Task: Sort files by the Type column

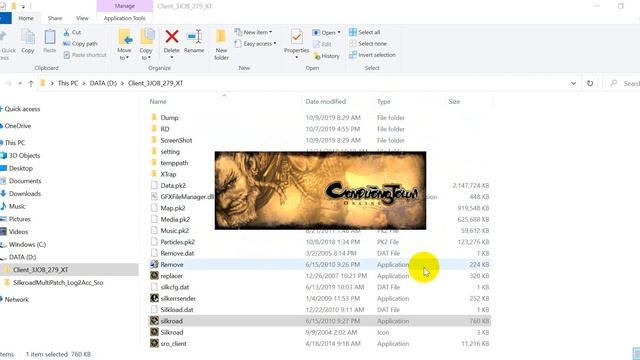Action: 384,102
